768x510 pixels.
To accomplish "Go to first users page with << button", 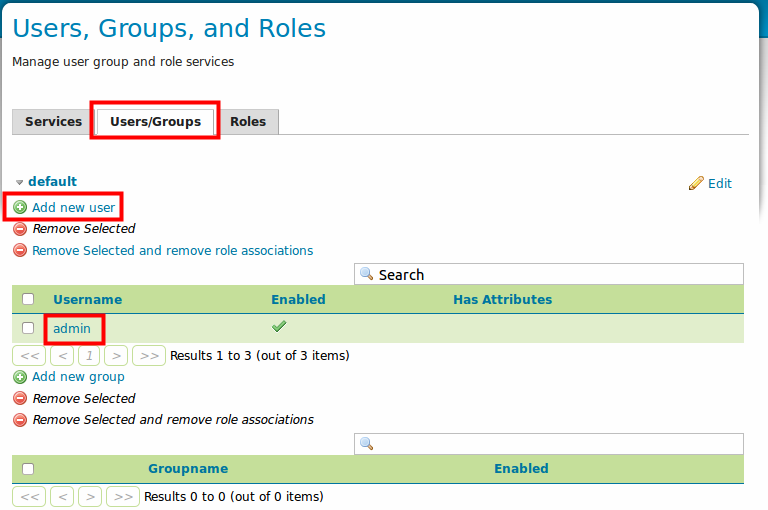I will [29, 356].
